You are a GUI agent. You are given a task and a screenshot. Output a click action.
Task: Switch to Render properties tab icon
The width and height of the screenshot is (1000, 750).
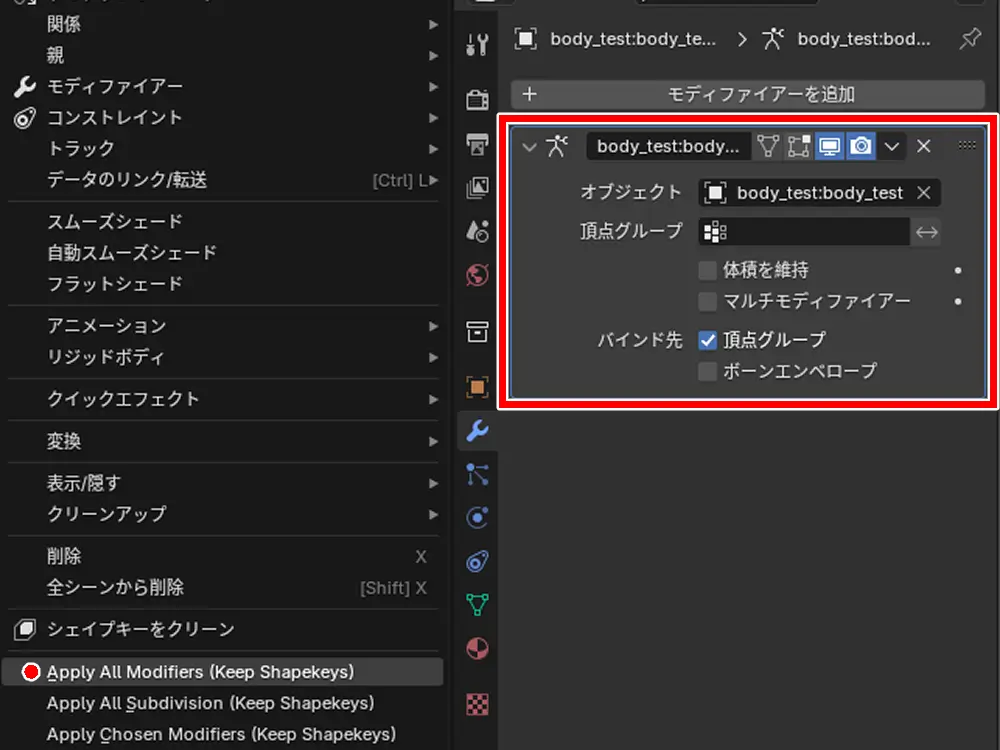pyautogui.click(x=478, y=99)
